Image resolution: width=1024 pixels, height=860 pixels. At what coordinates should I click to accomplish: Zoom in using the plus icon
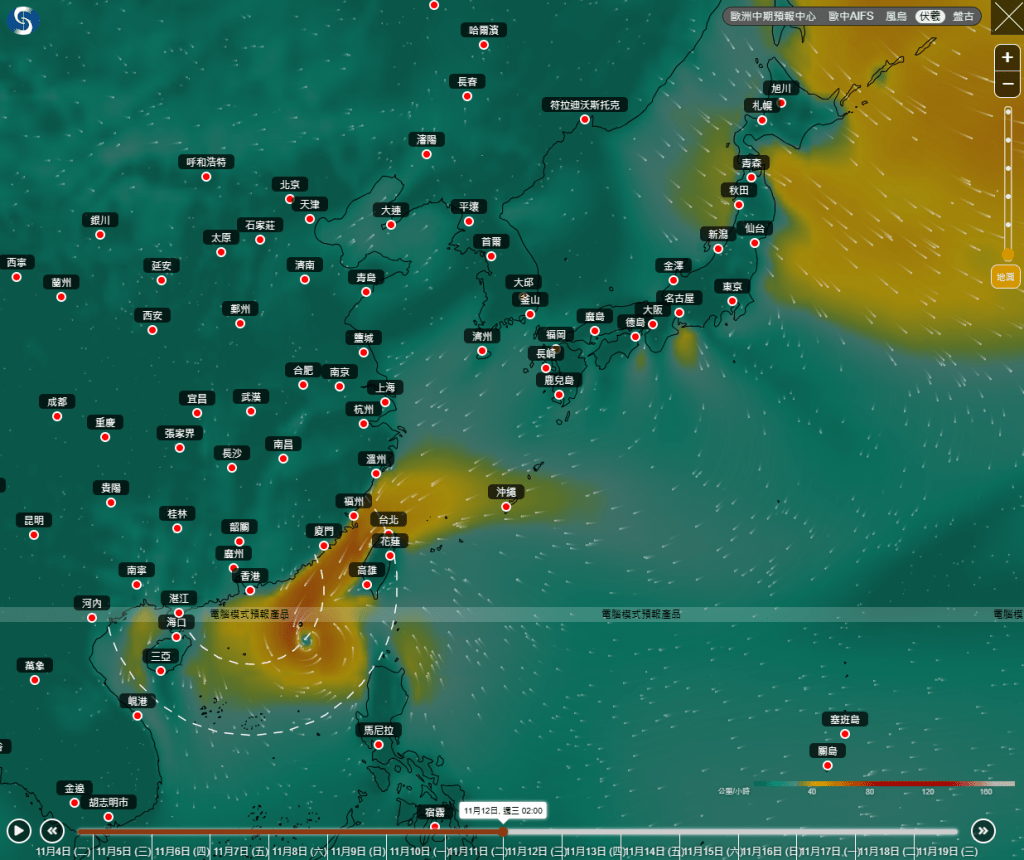[x=1007, y=57]
